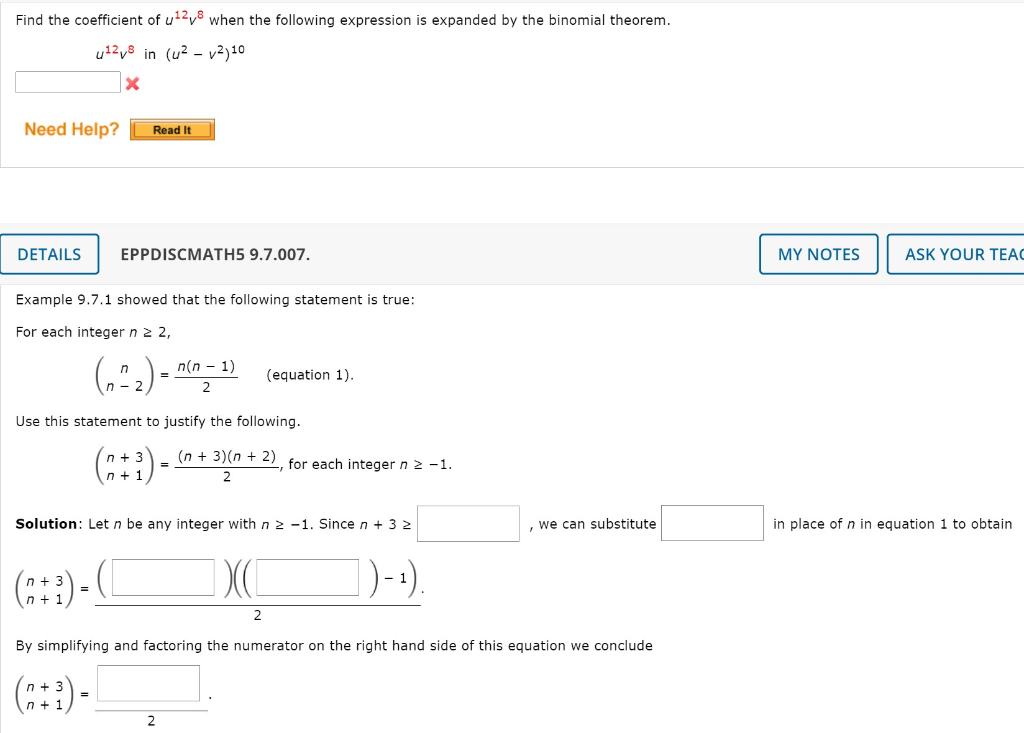Click the final simplified answer box
1024x733 pixels.
[148, 682]
